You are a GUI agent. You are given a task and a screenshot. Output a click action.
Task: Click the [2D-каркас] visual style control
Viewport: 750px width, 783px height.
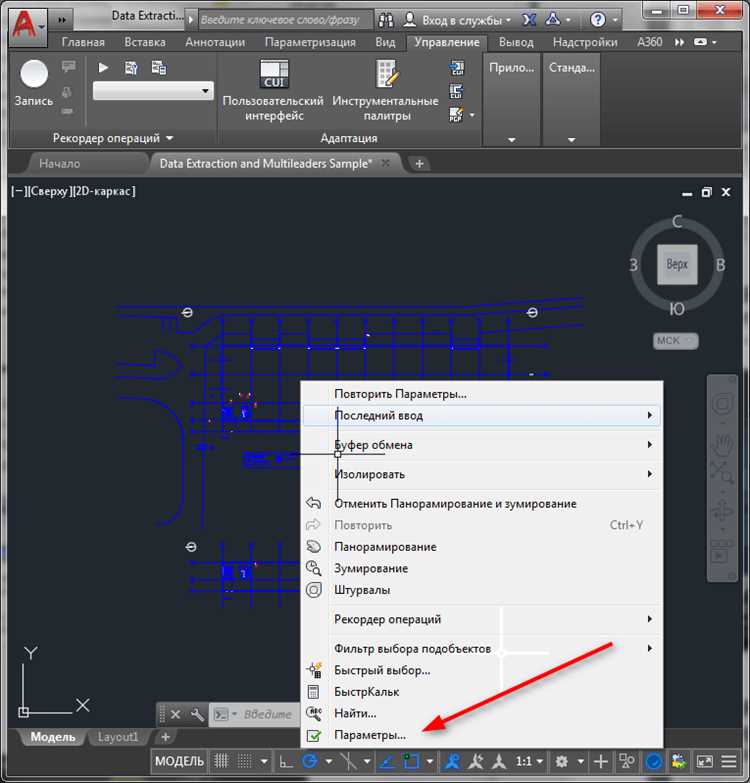(104, 191)
